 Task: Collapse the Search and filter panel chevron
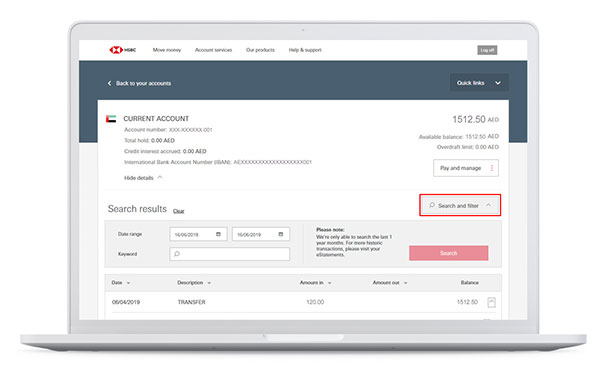pyautogui.click(x=489, y=205)
